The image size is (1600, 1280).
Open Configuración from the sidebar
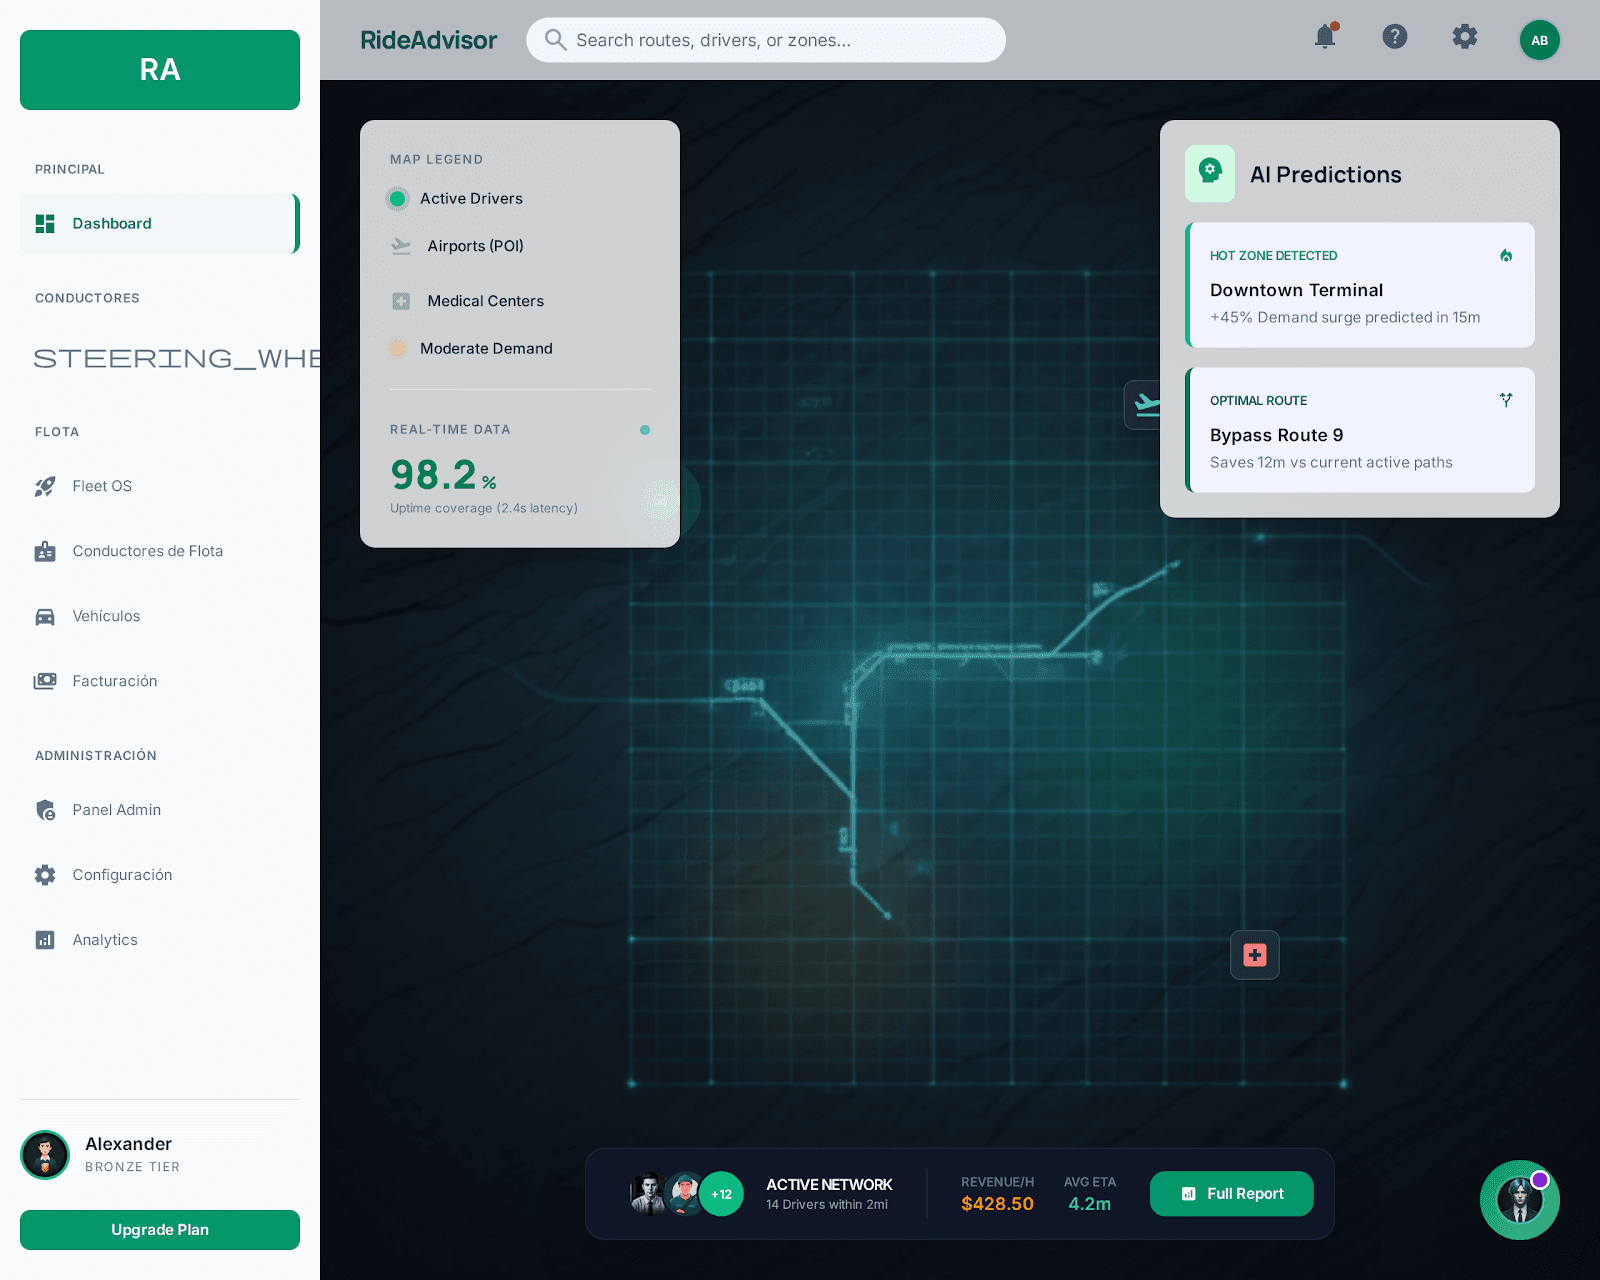coord(122,874)
